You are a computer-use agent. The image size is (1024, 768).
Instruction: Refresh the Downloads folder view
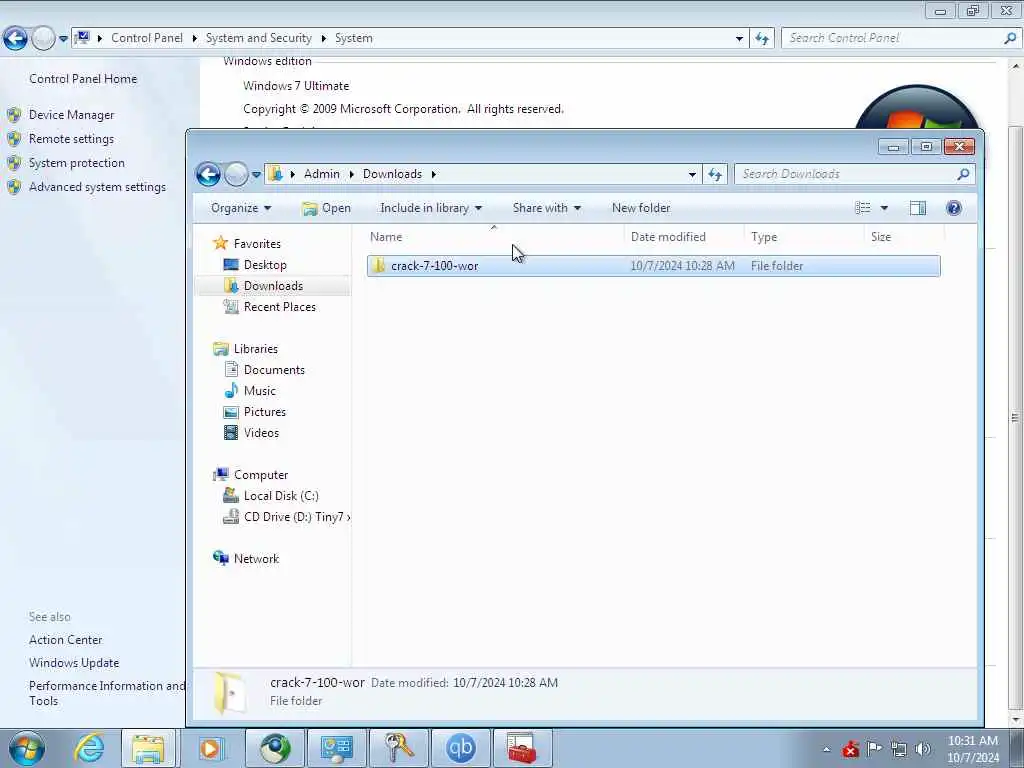tap(715, 174)
